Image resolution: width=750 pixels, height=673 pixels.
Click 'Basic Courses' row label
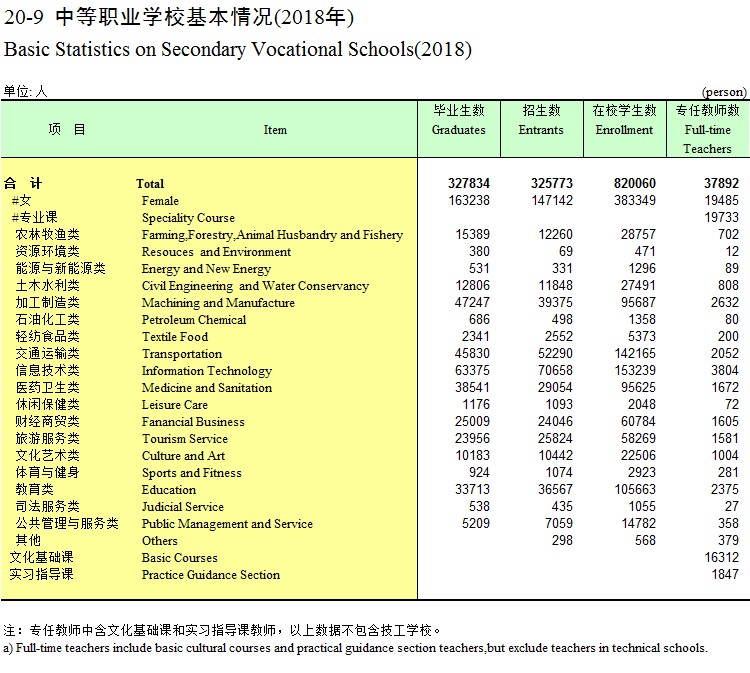pos(179,558)
